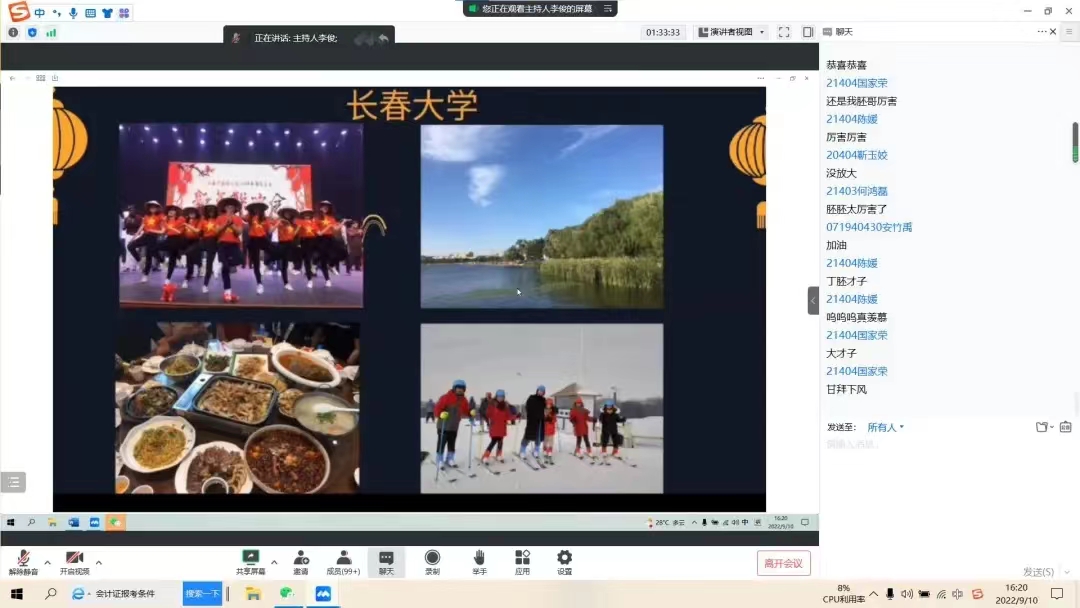Click Tencent Meeting taskbar icon
Screen dimensions: 1080x608
tap(323, 594)
